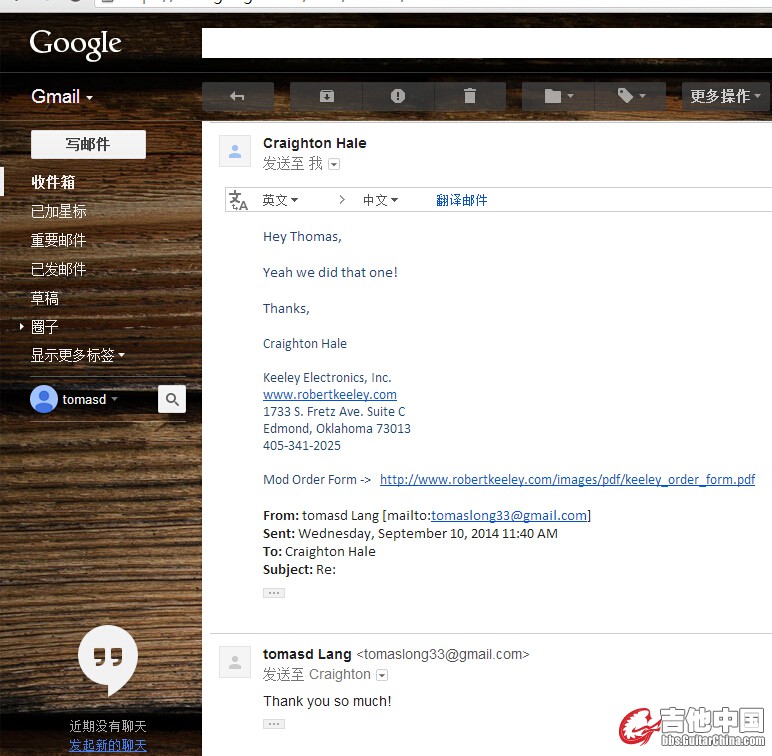Go to 已发邮件 folder

coord(58,269)
